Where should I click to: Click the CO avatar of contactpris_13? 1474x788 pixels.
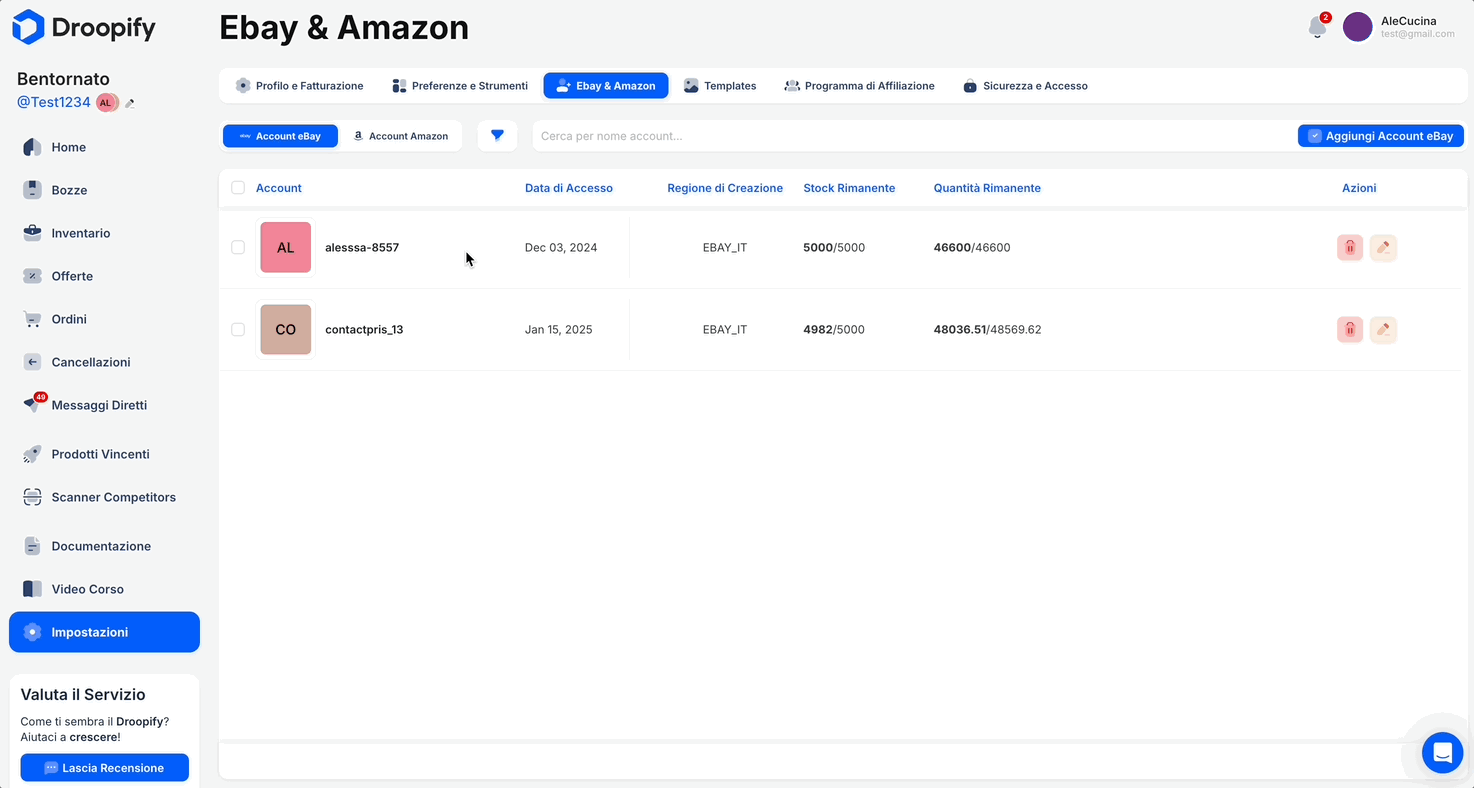286,329
